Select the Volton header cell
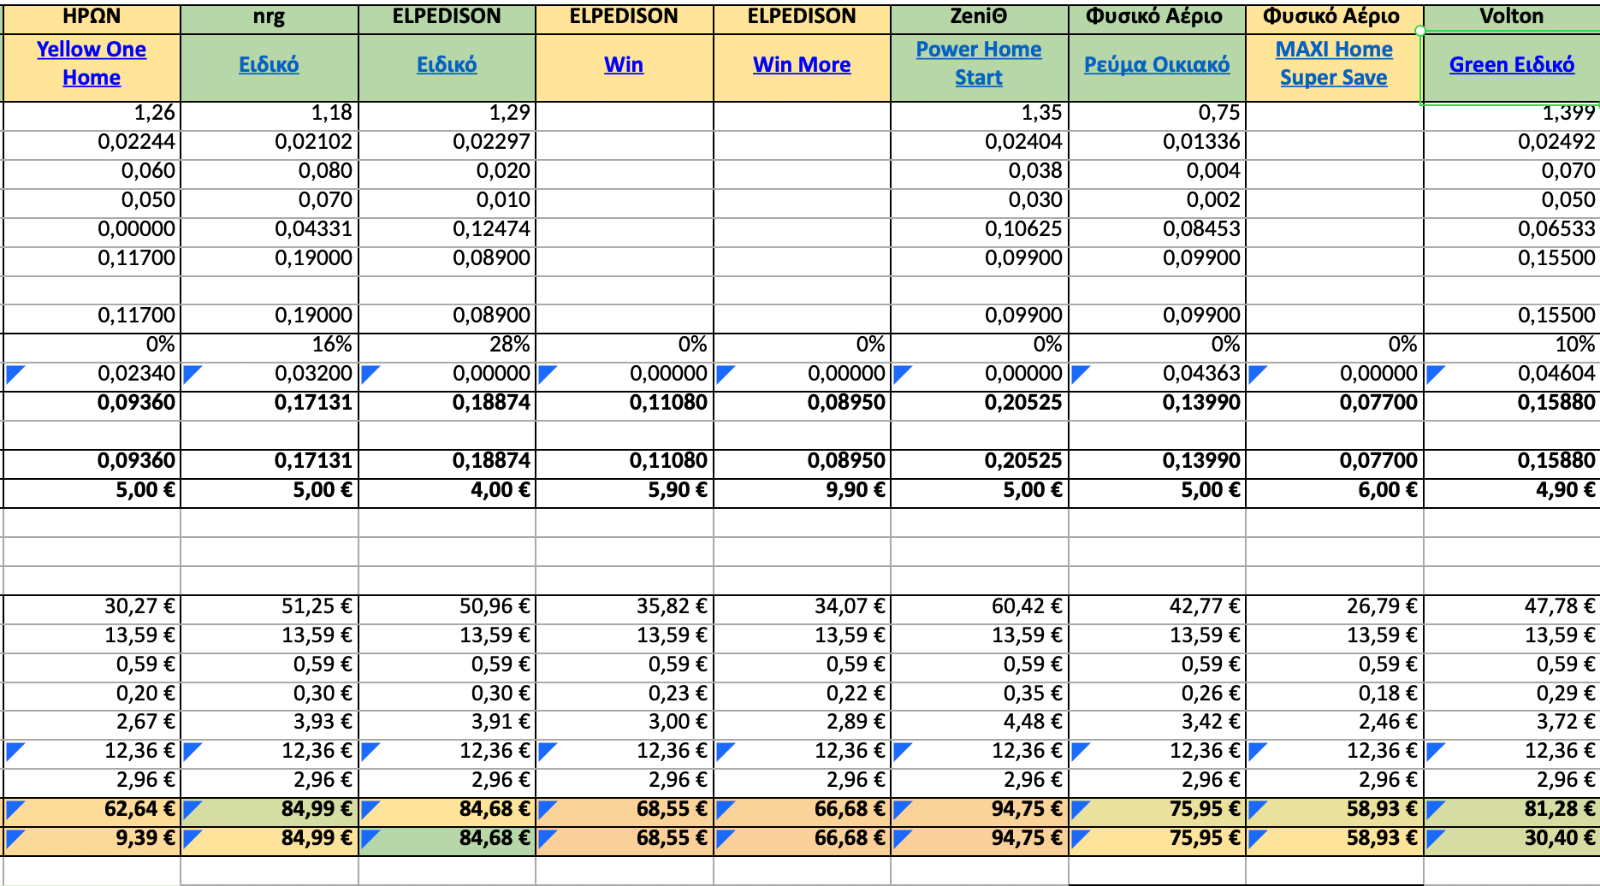The height and width of the screenshot is (886, 1600). 1512,17
